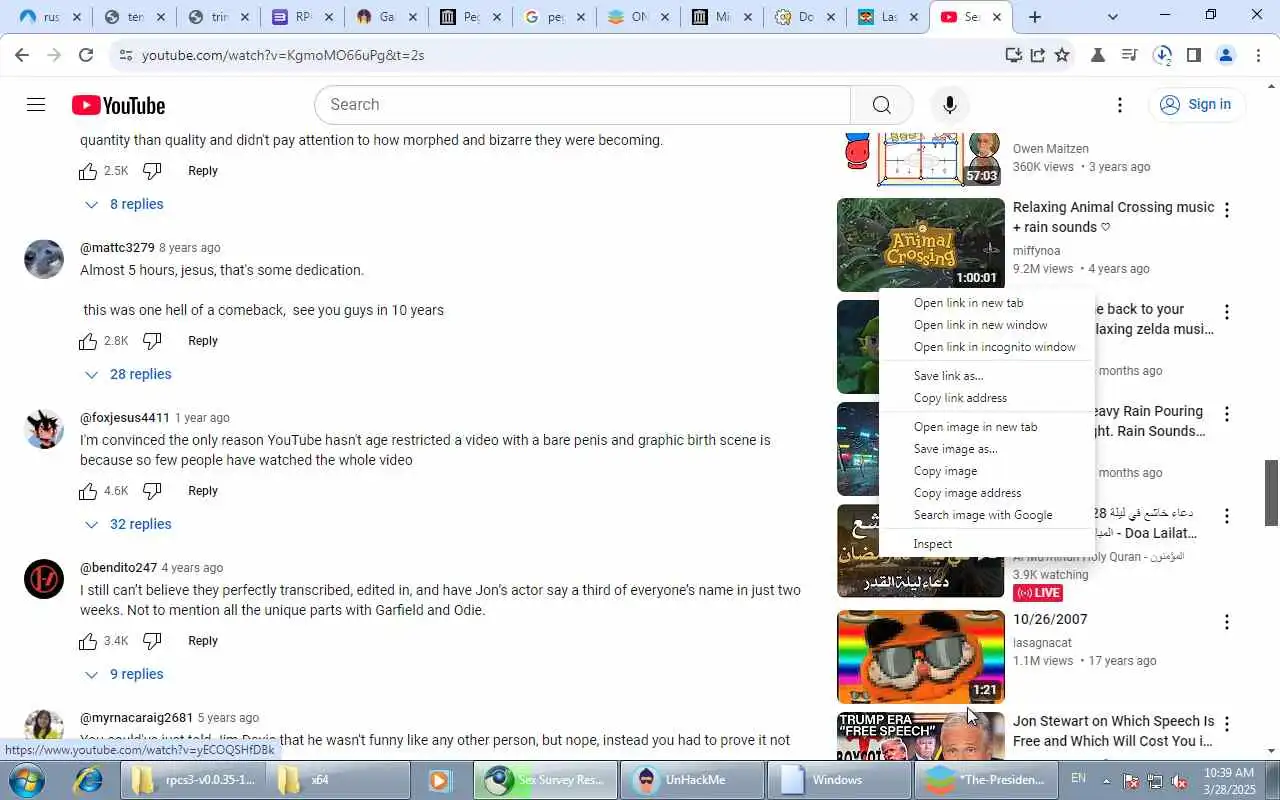
Task: Open @foxjesus4411 channel link
Action: pos(125,418)
